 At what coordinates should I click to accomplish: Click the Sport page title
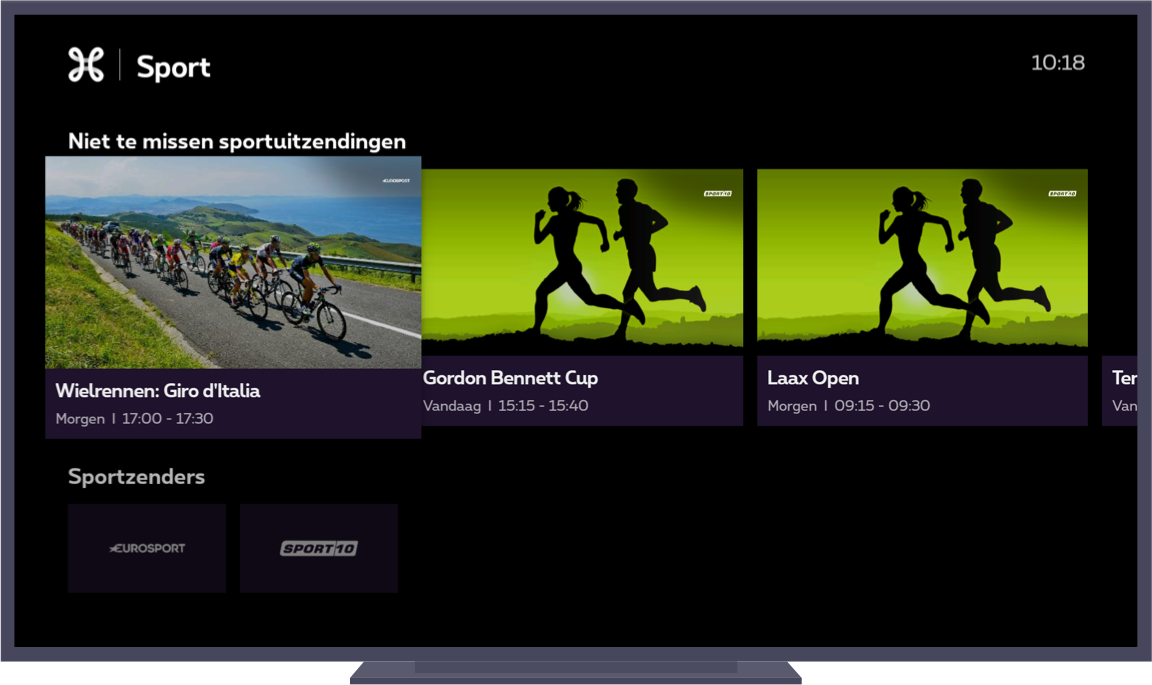[173, 67]
